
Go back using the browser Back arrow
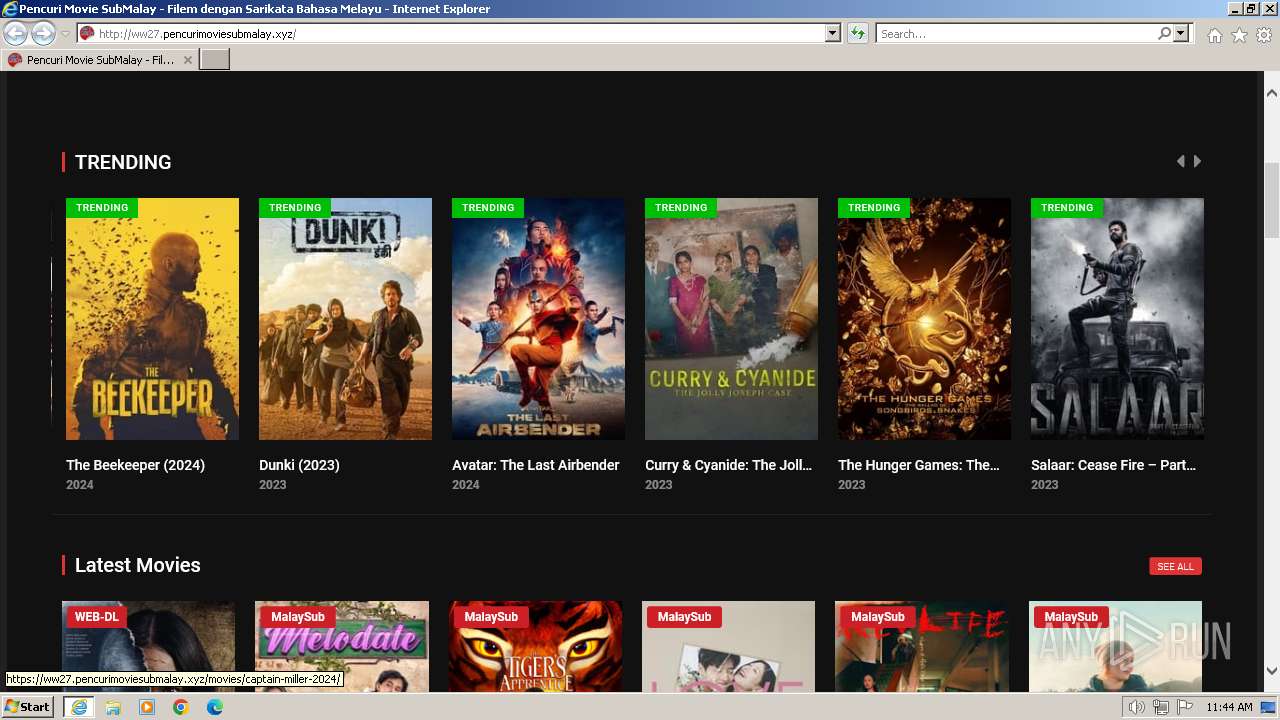point(16,34)
